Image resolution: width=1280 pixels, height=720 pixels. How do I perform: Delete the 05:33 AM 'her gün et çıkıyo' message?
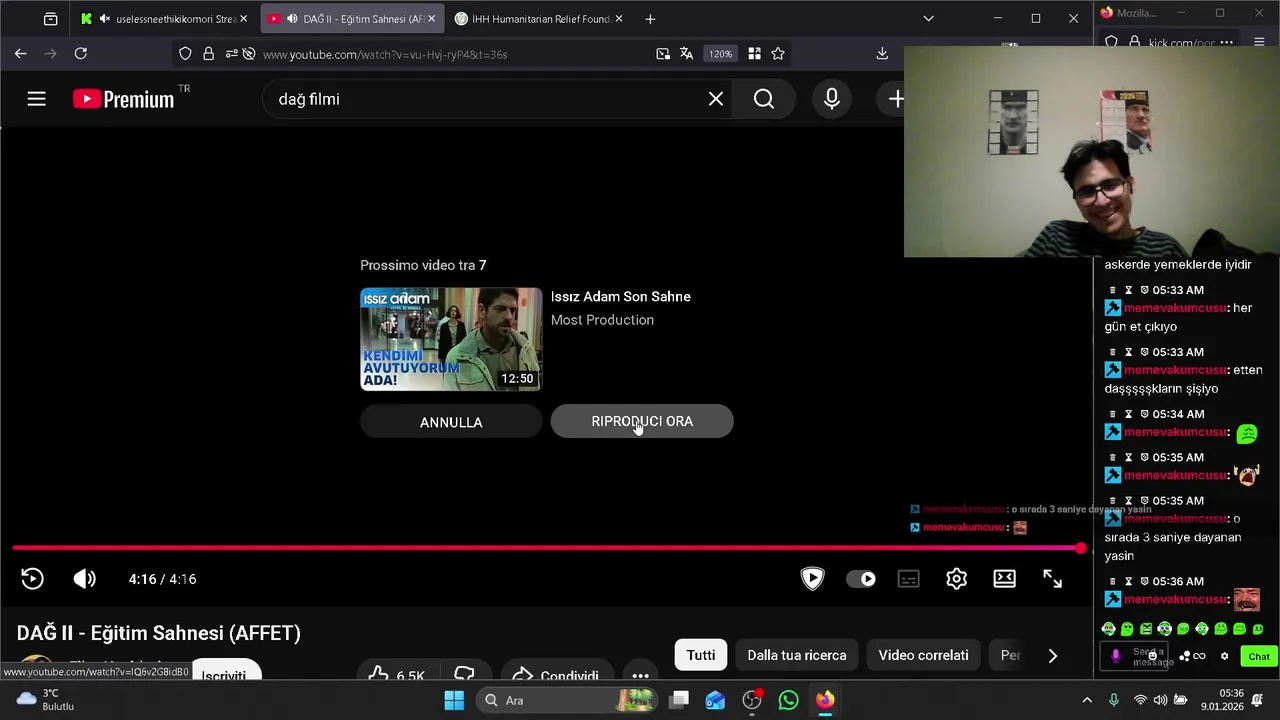[1112, 290]
